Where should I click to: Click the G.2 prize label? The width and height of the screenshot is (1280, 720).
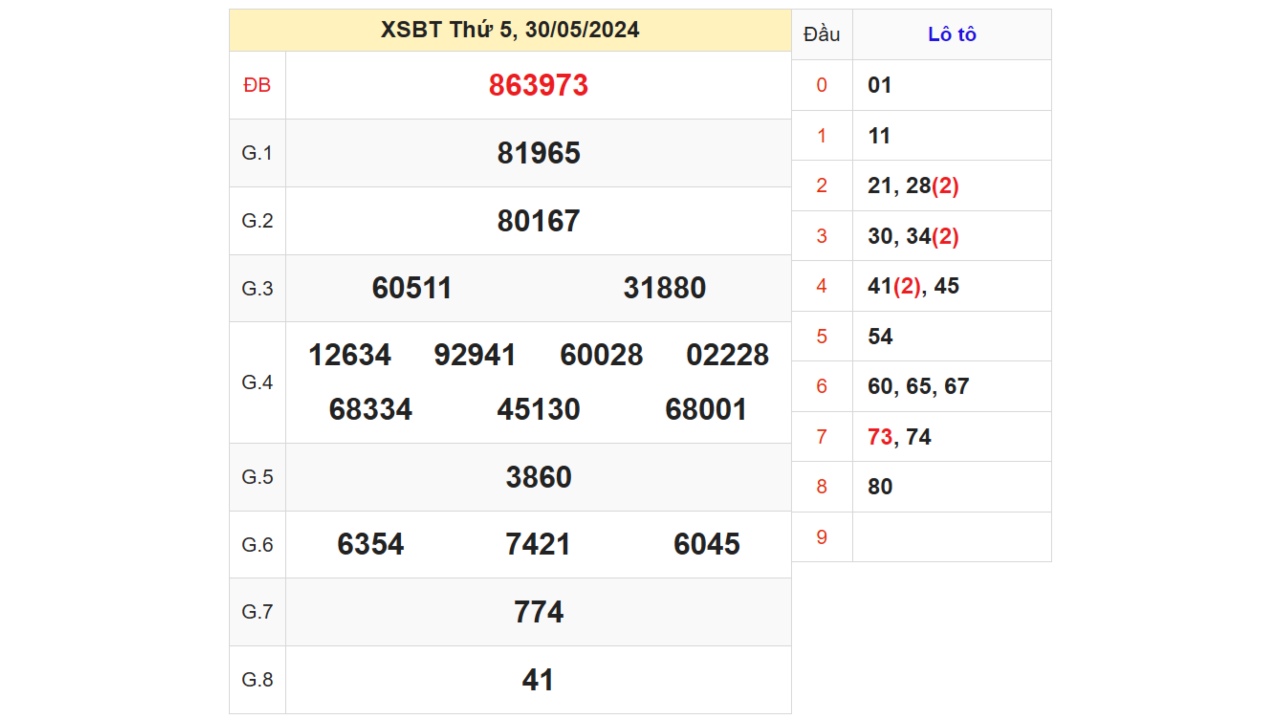[x=257, y=221]
